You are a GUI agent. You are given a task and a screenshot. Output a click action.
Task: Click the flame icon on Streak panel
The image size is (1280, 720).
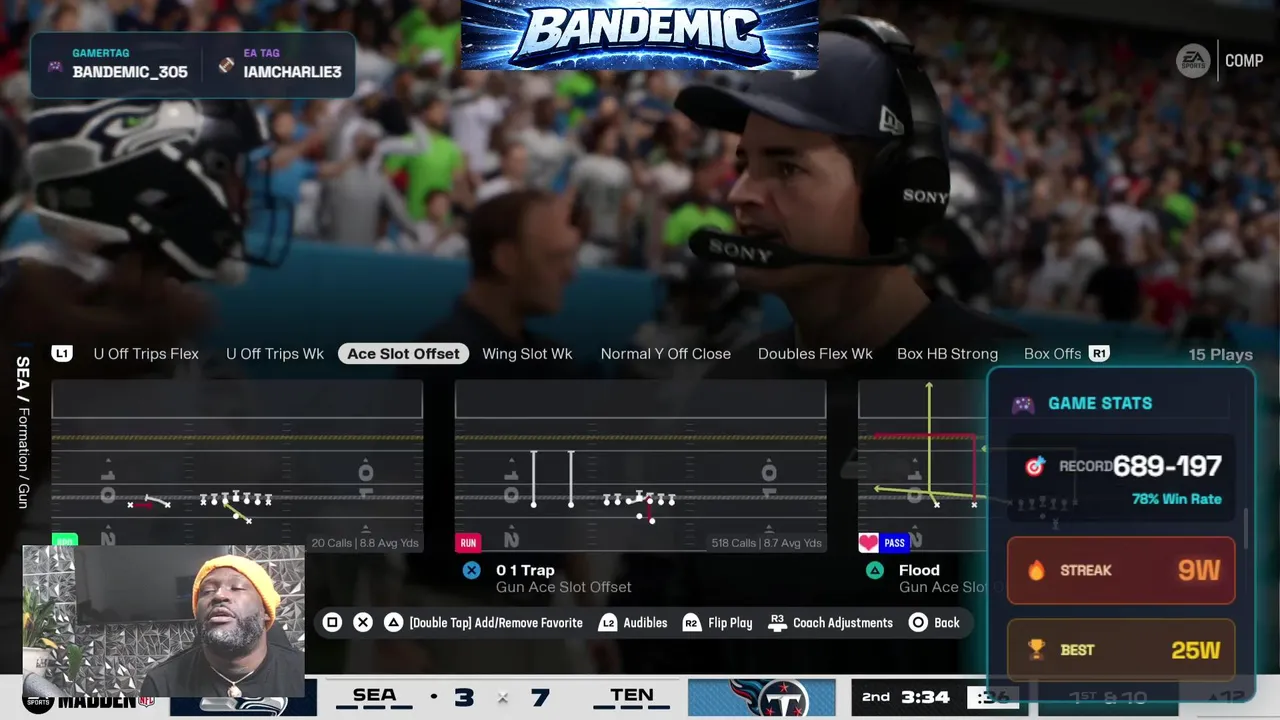tap(1037, 570)
